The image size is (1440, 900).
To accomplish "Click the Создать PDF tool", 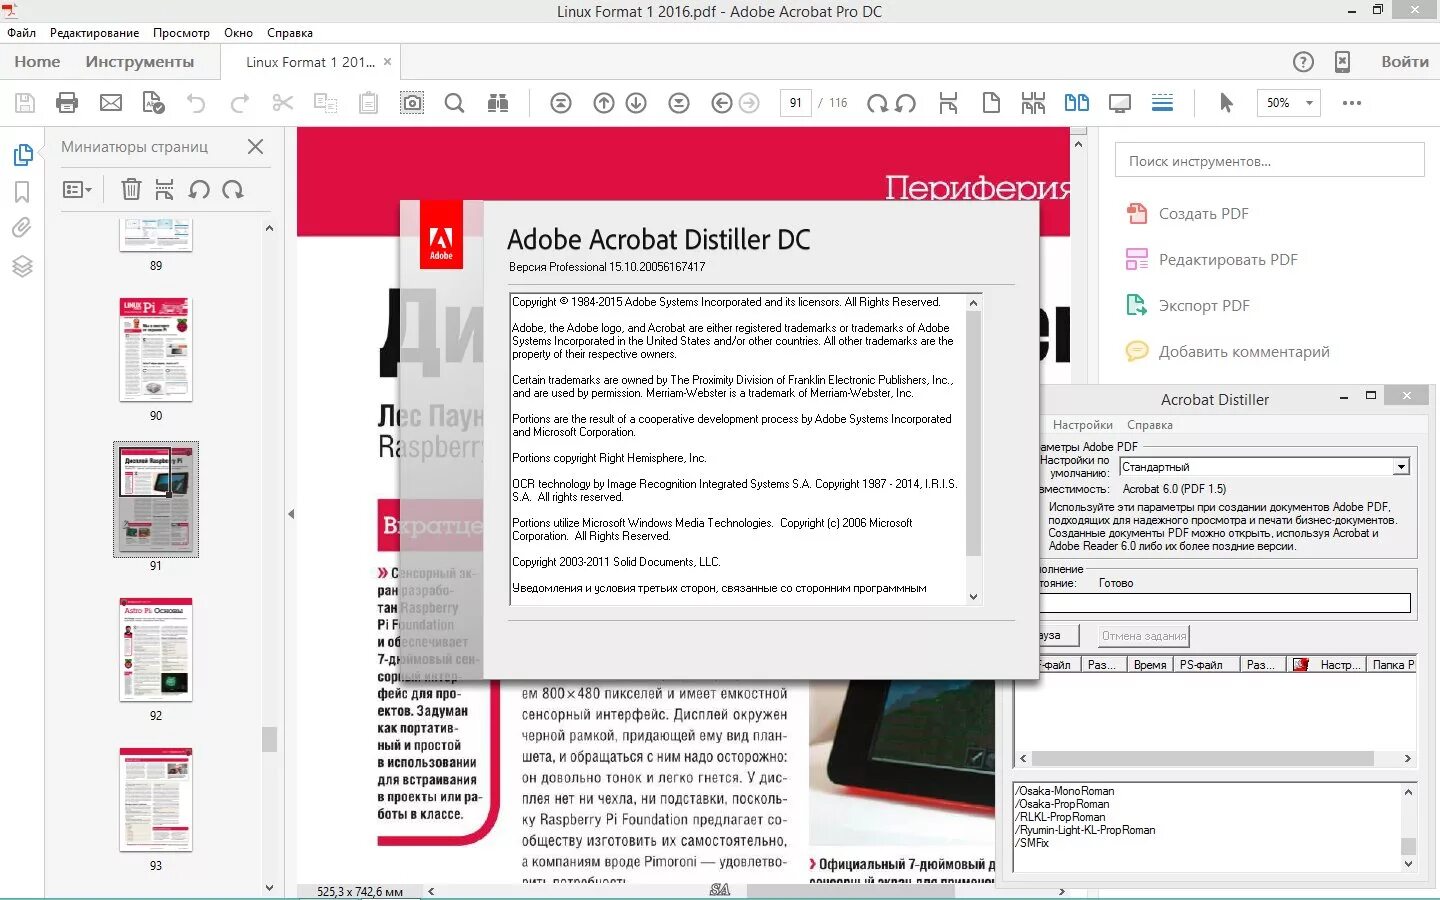I will (x=1187, y=213).
